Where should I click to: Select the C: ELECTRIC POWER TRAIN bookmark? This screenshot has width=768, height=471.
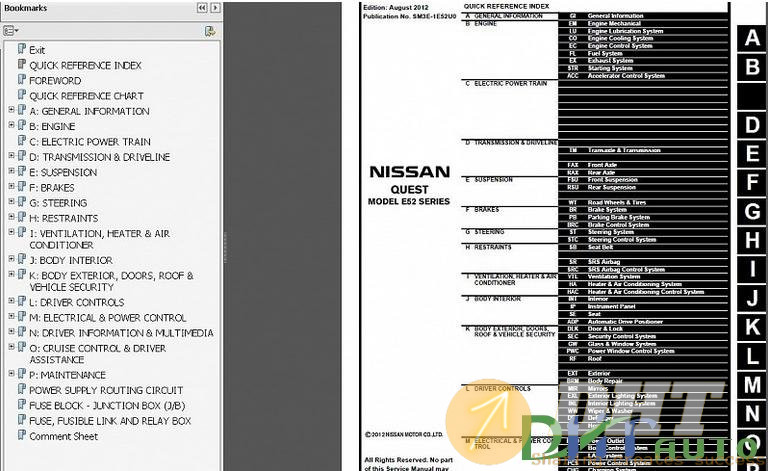[x=90, y=142]
